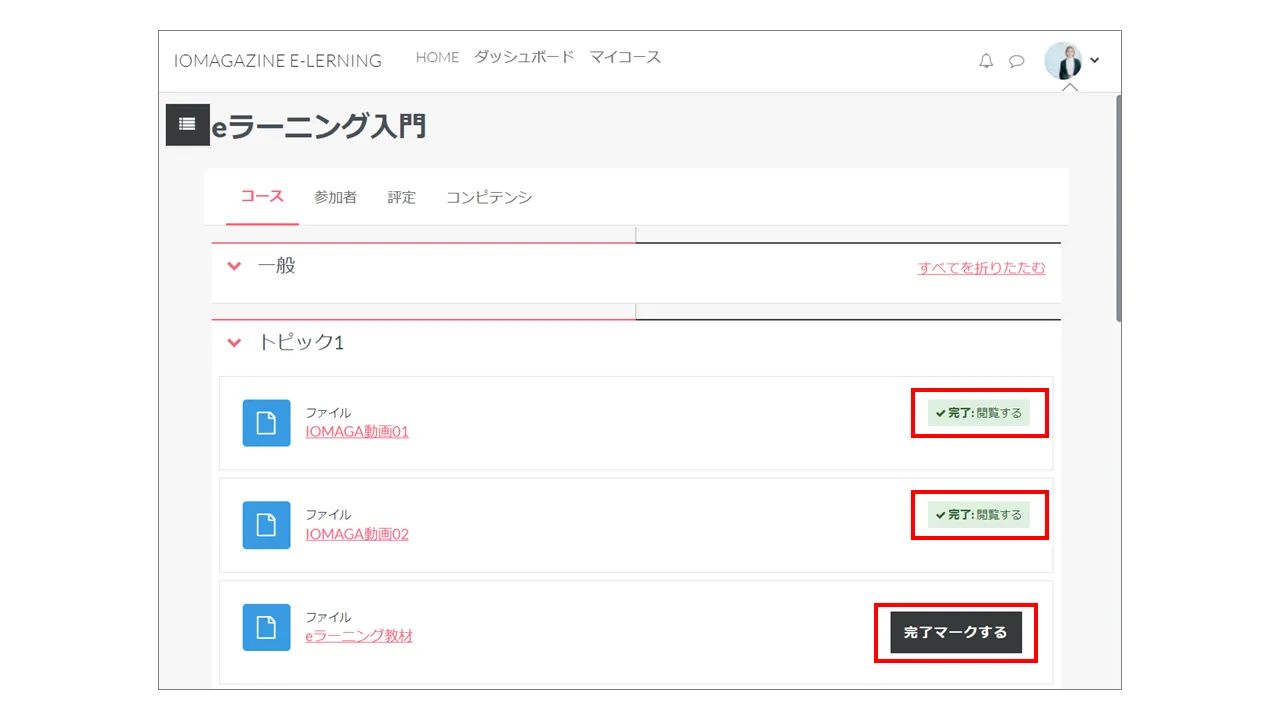Switch to the 評定 tab

click(401, 197)
